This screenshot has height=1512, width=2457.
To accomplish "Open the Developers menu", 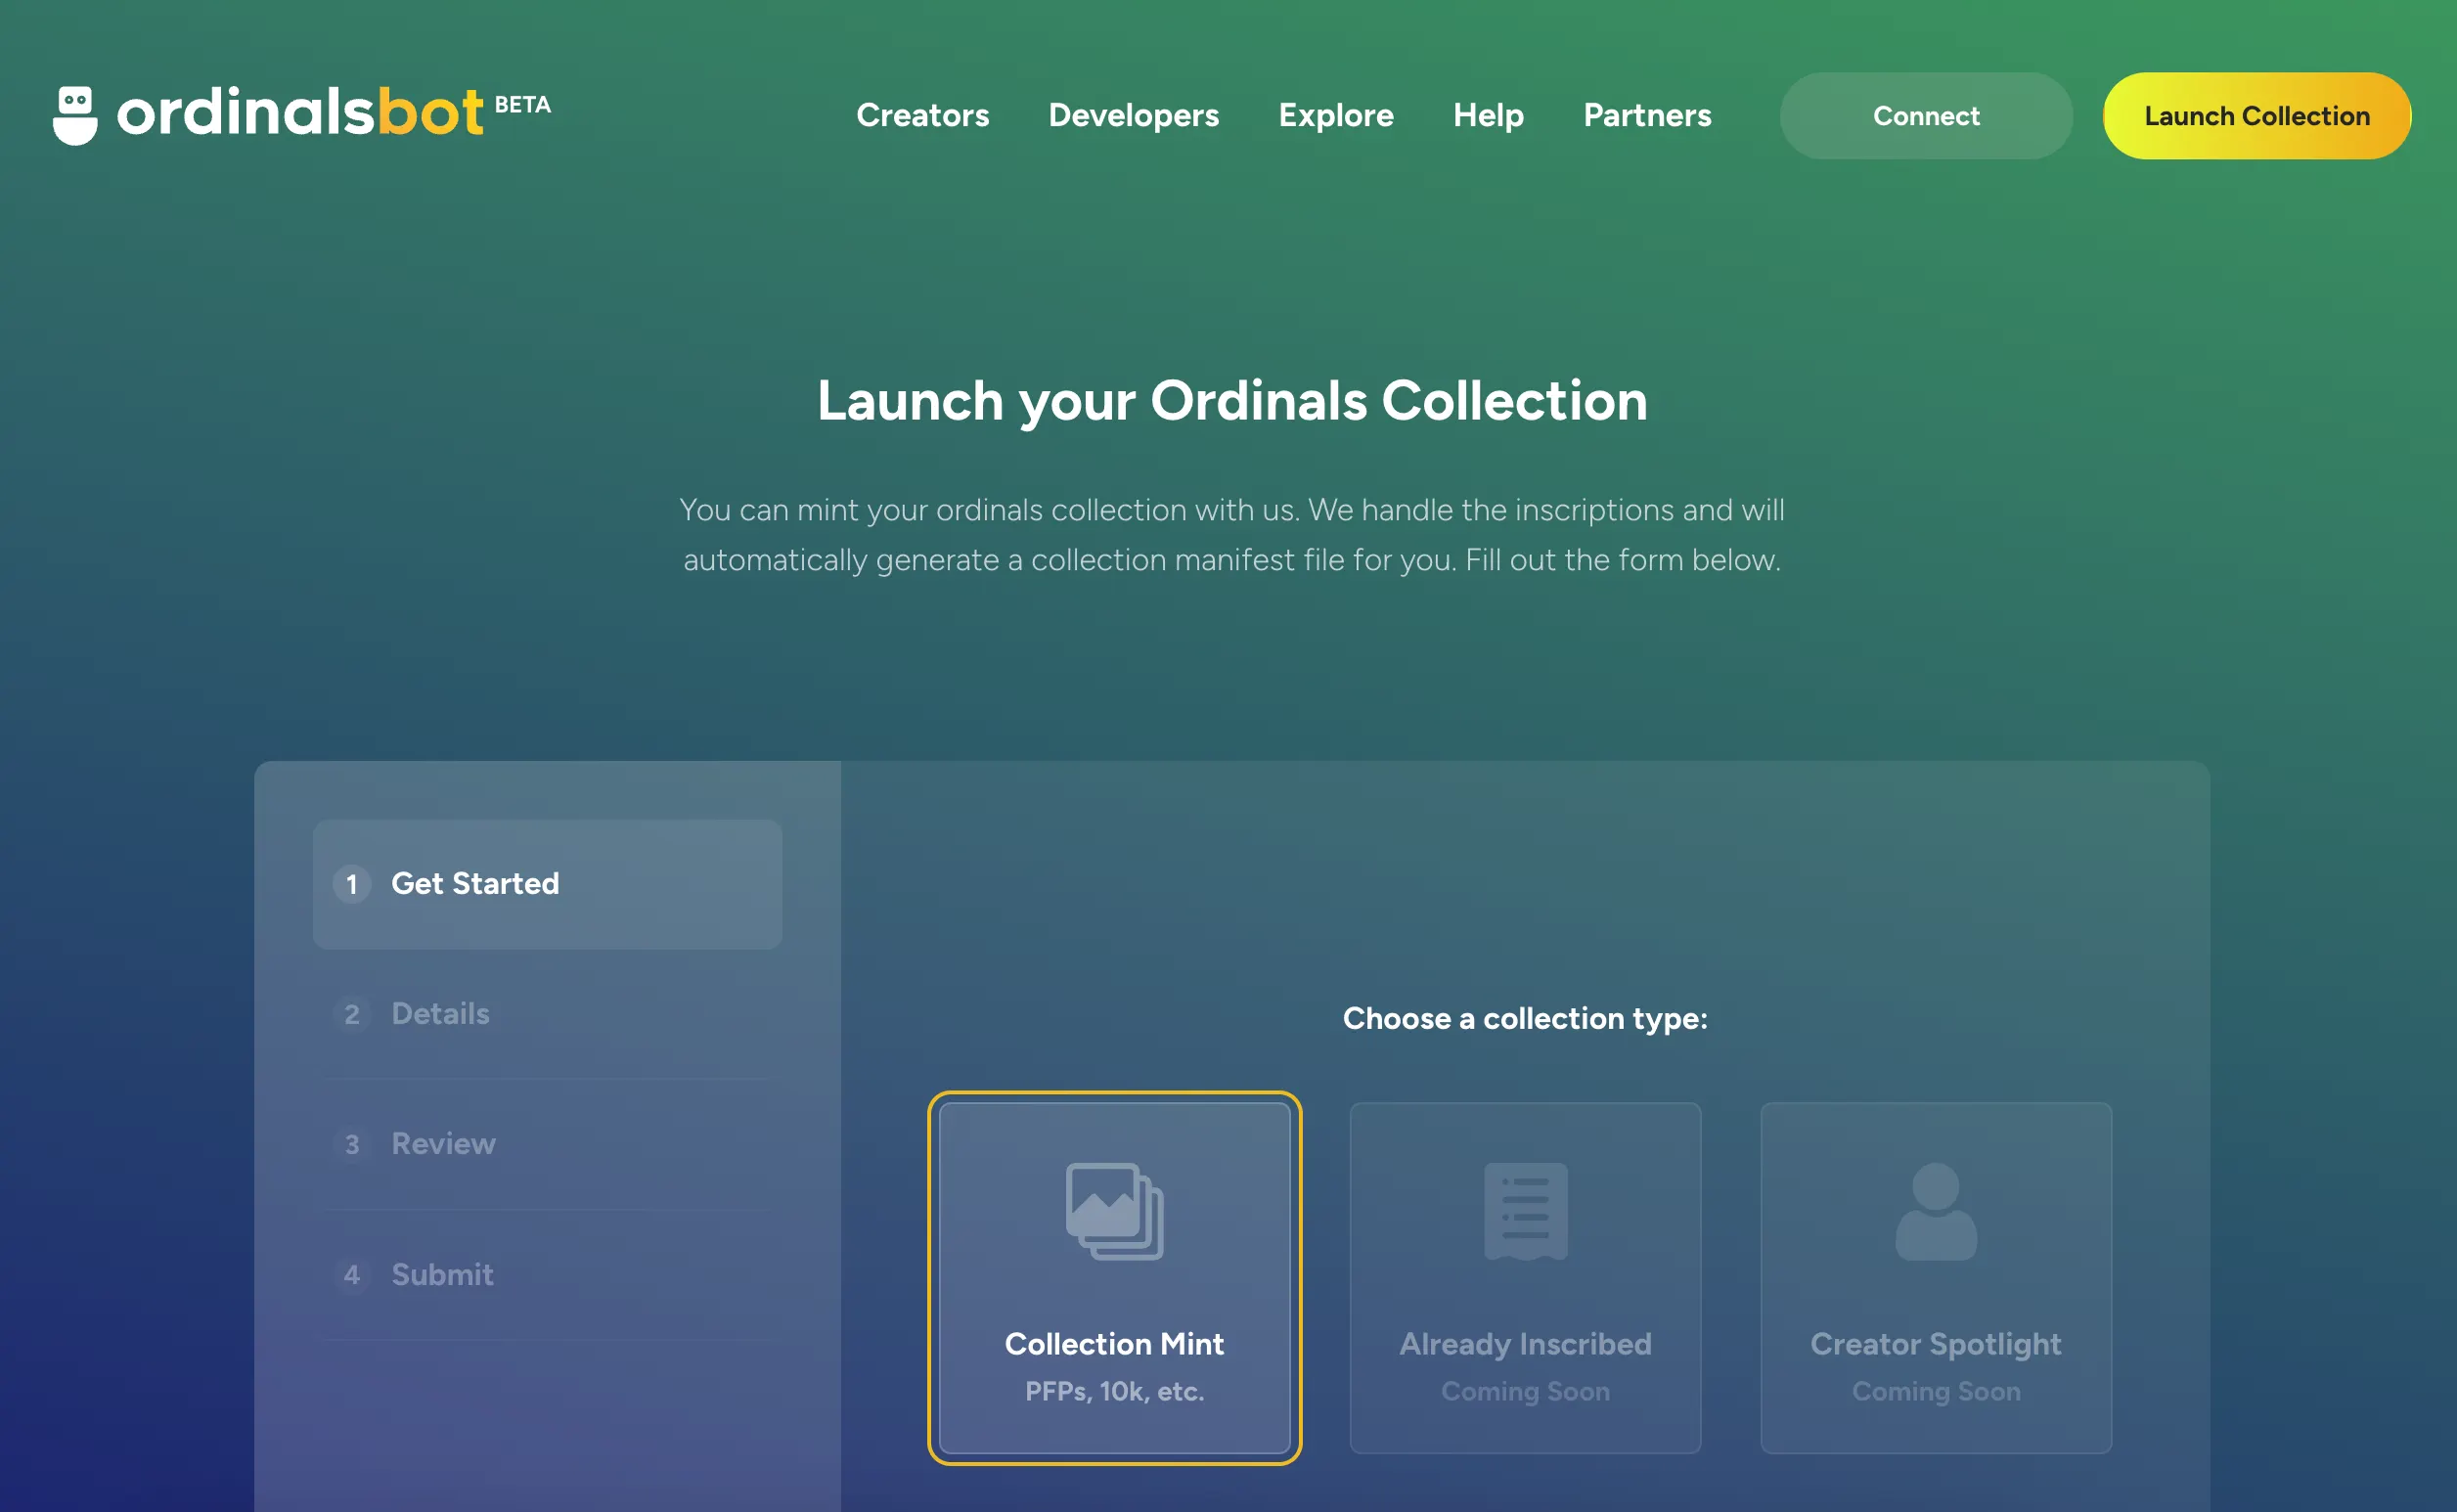I will click(1133, 115).
